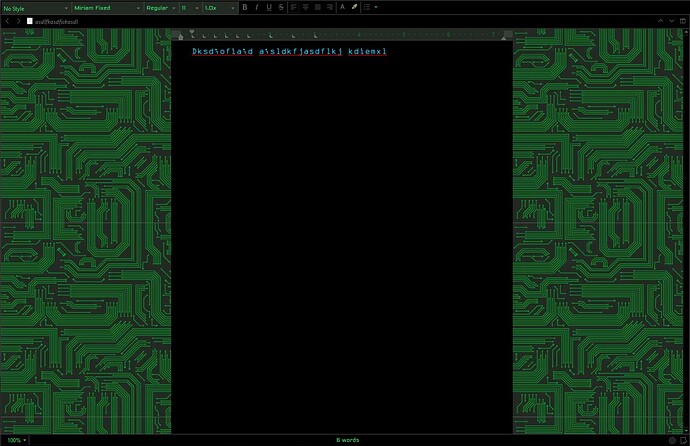Viewport: 690px width, 446px height.
Task: Toggle bold formatting
Action: 245,7
